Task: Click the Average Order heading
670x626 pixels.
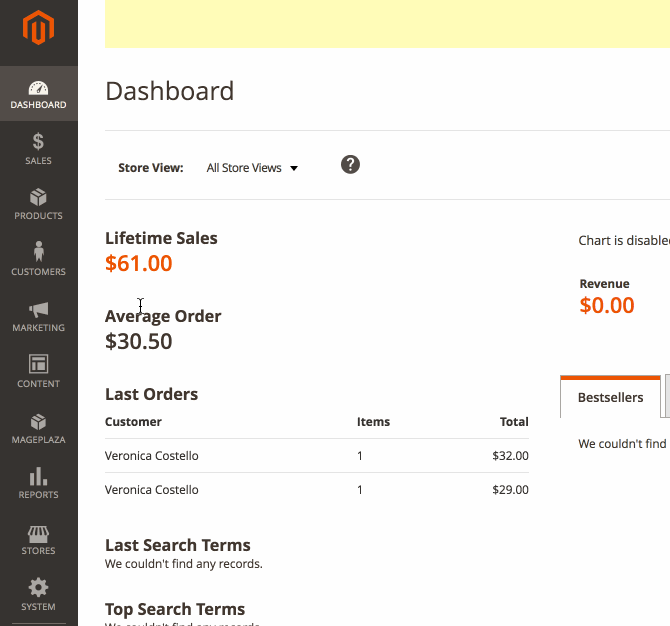Action: pos(163,316)
